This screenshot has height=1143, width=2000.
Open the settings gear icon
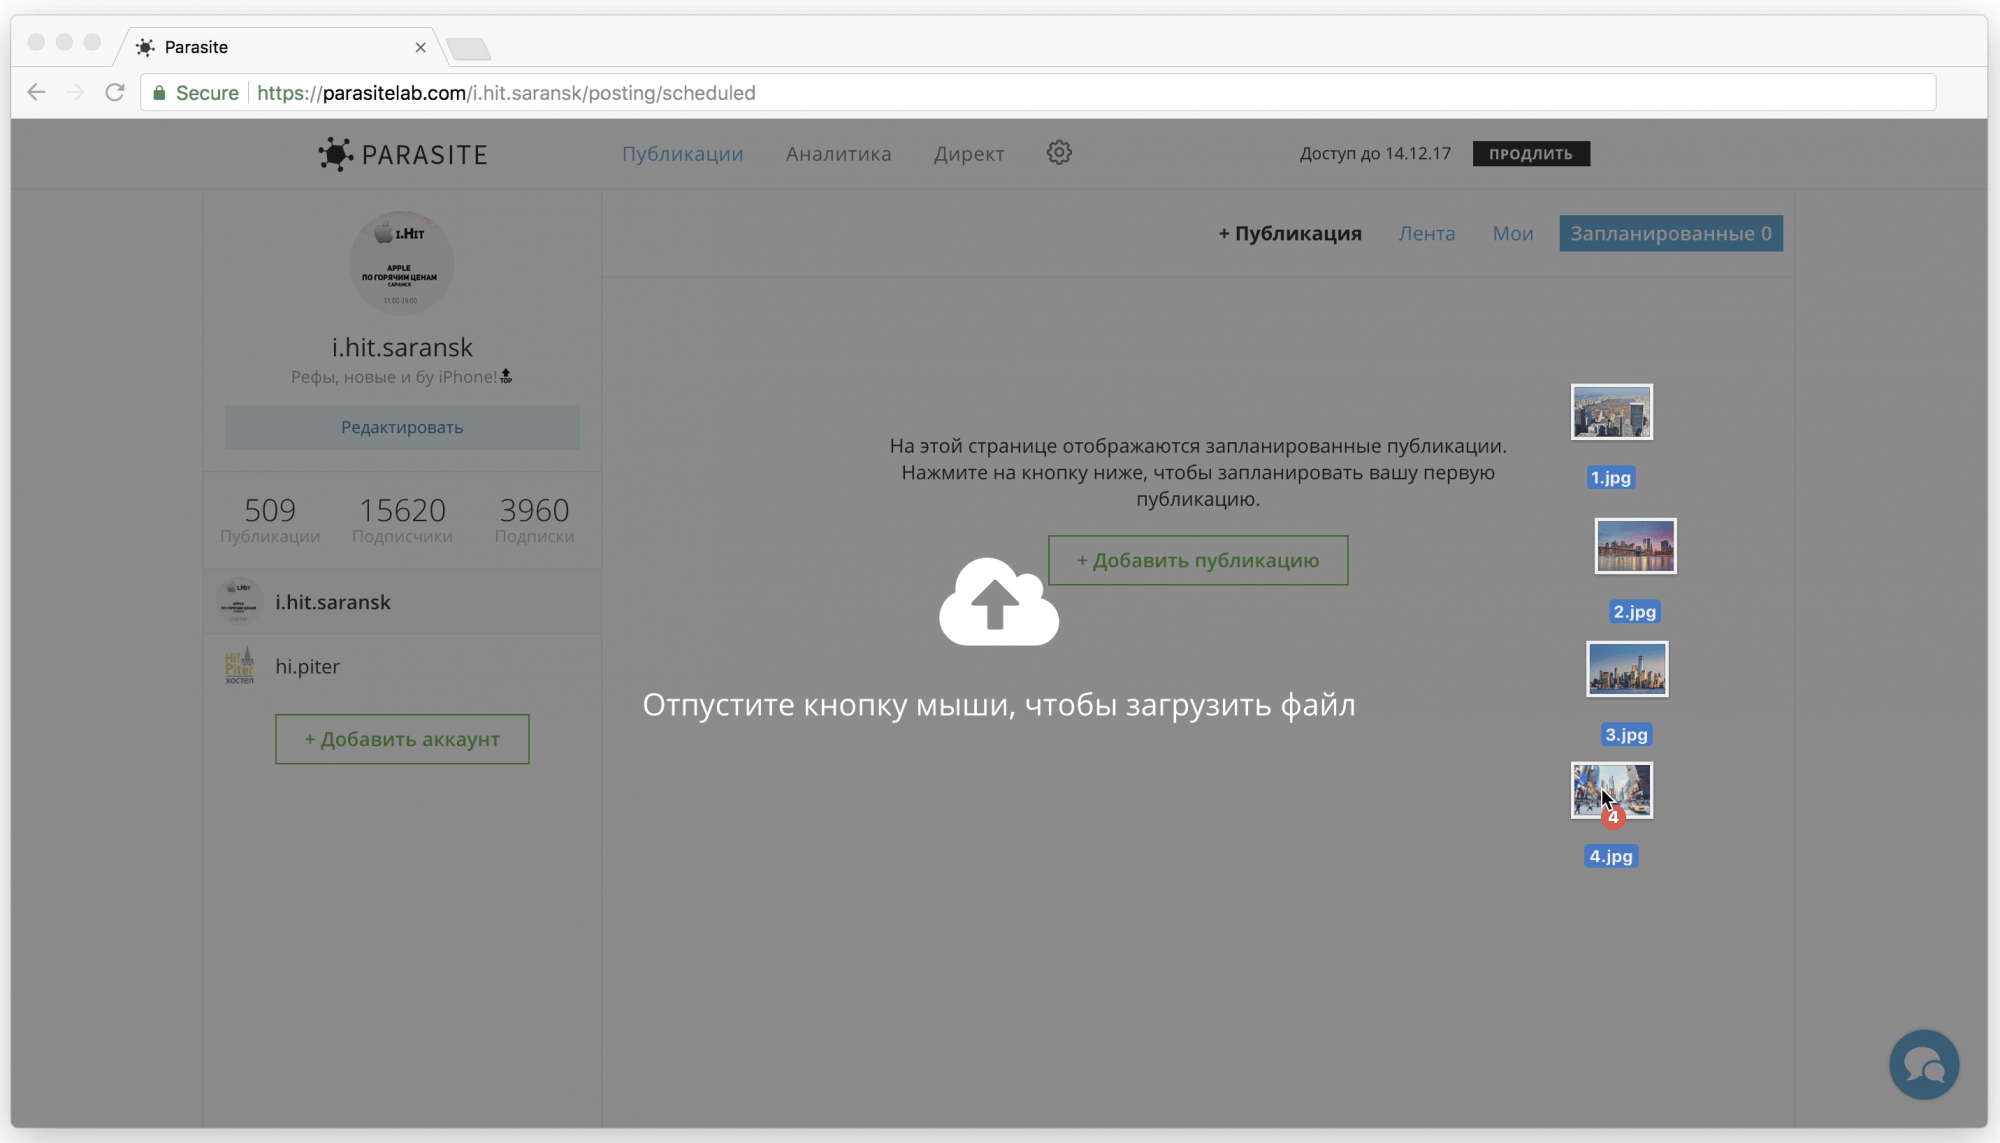(1059, 153)
